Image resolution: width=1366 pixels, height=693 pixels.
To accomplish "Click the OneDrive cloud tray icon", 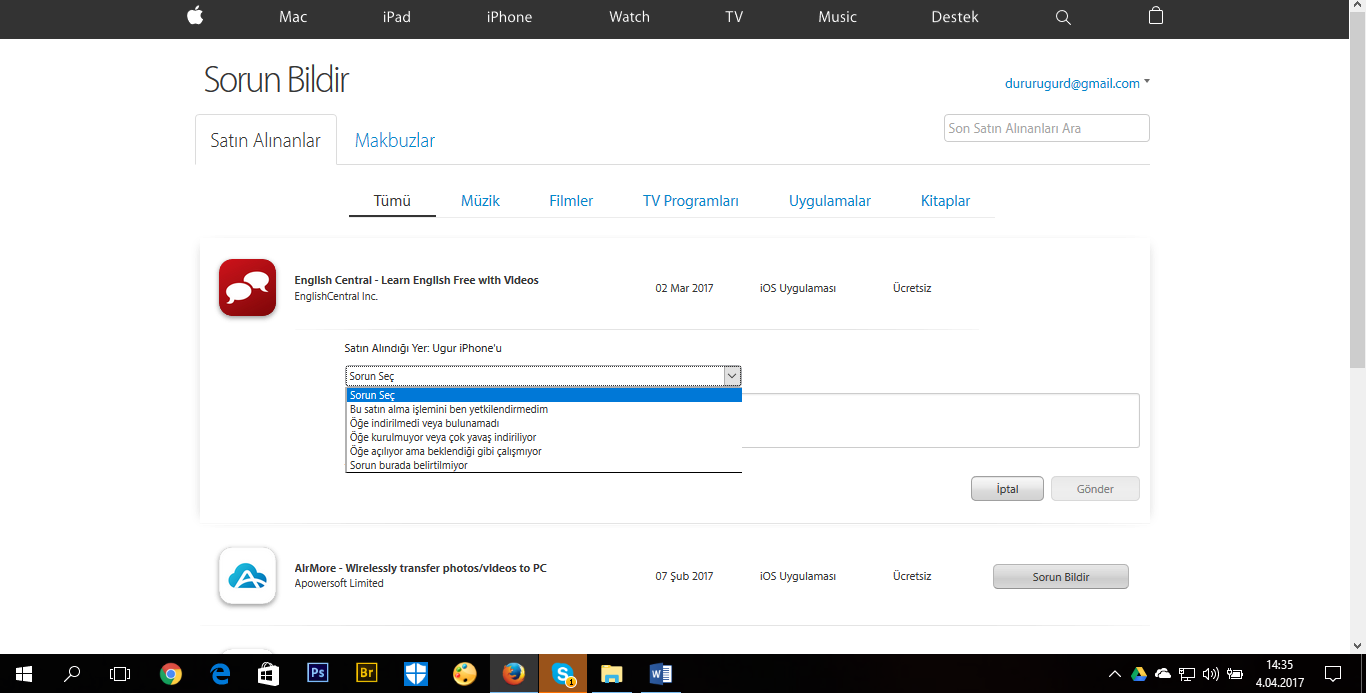I will click(x=1163, y=674).
